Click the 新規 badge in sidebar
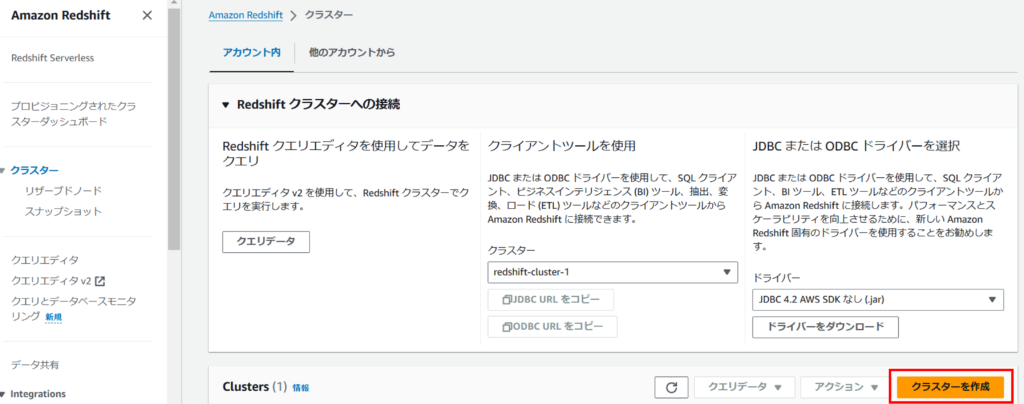This screenshot has width=1024, height=404. point(54,317)
